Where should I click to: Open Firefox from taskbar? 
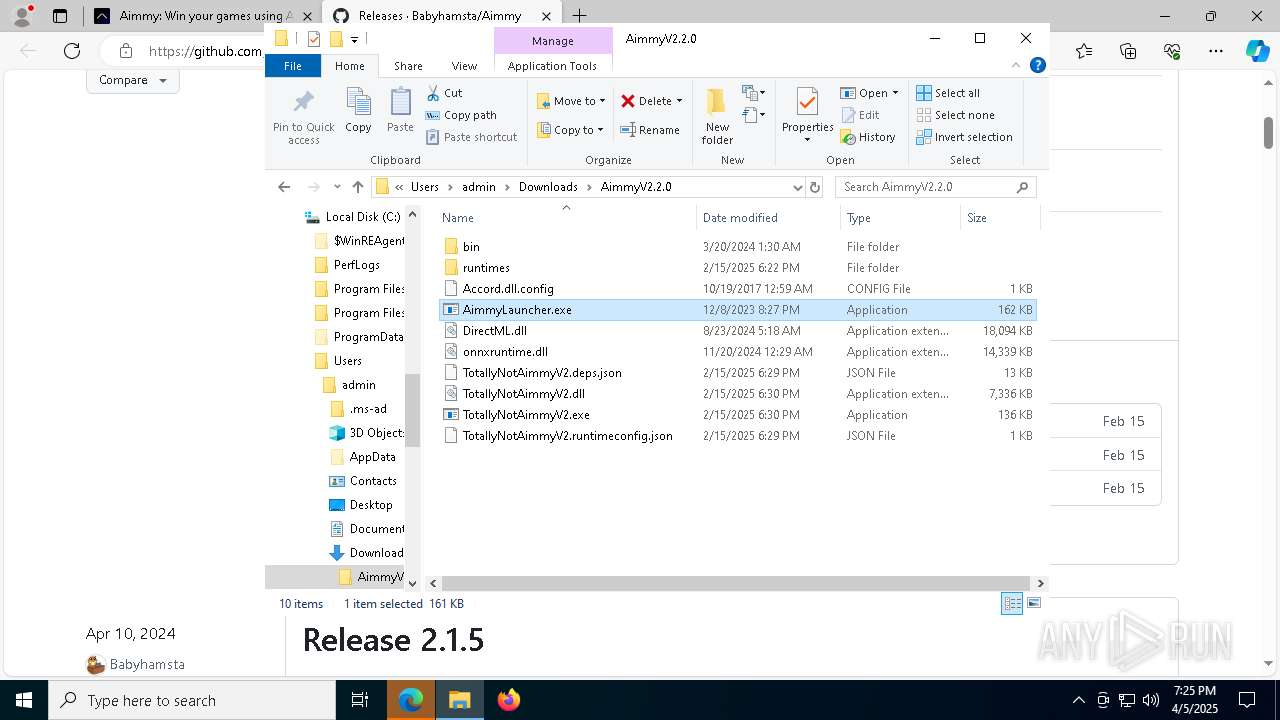pos(508,700)
